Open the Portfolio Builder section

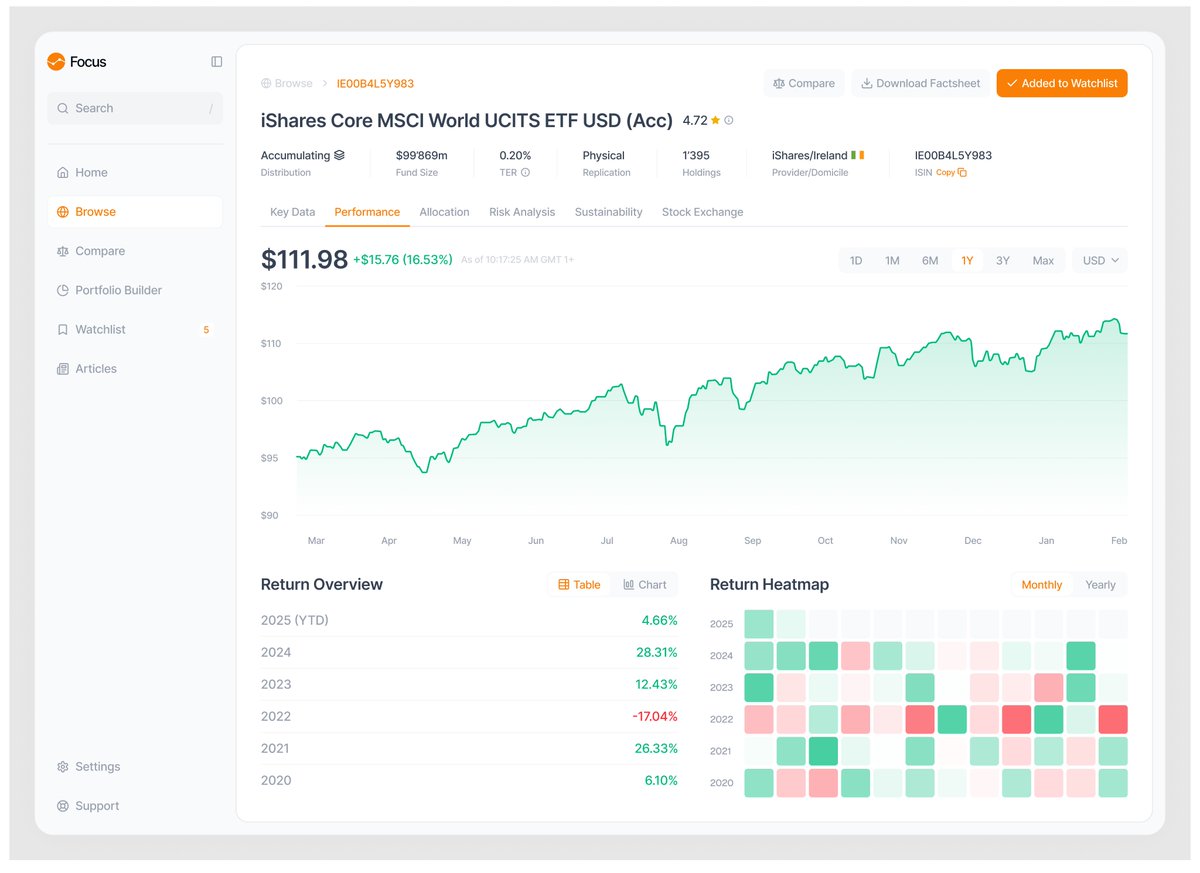[x=117, y=290]
